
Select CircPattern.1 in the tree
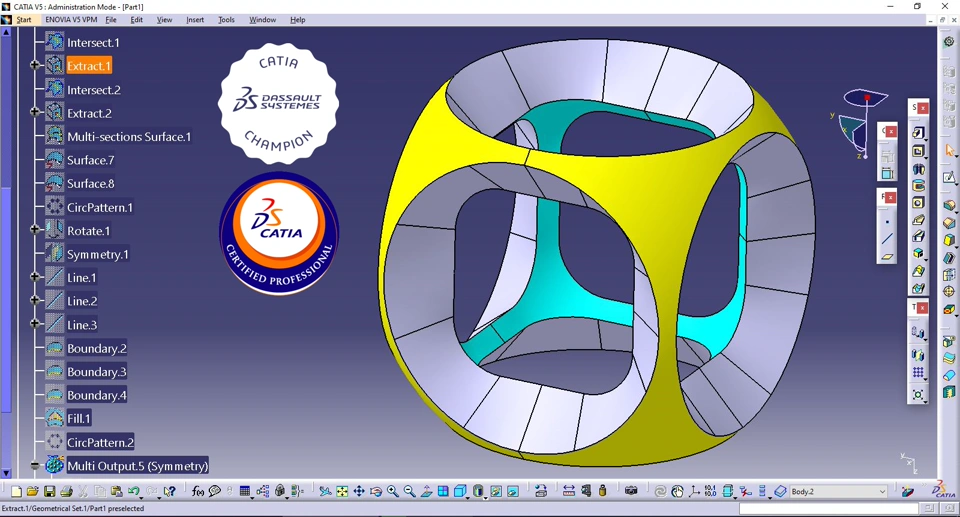100,207
